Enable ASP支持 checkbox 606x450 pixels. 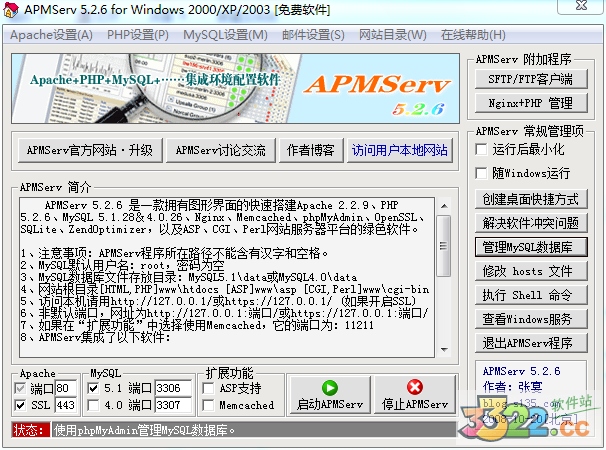[208, 388]
